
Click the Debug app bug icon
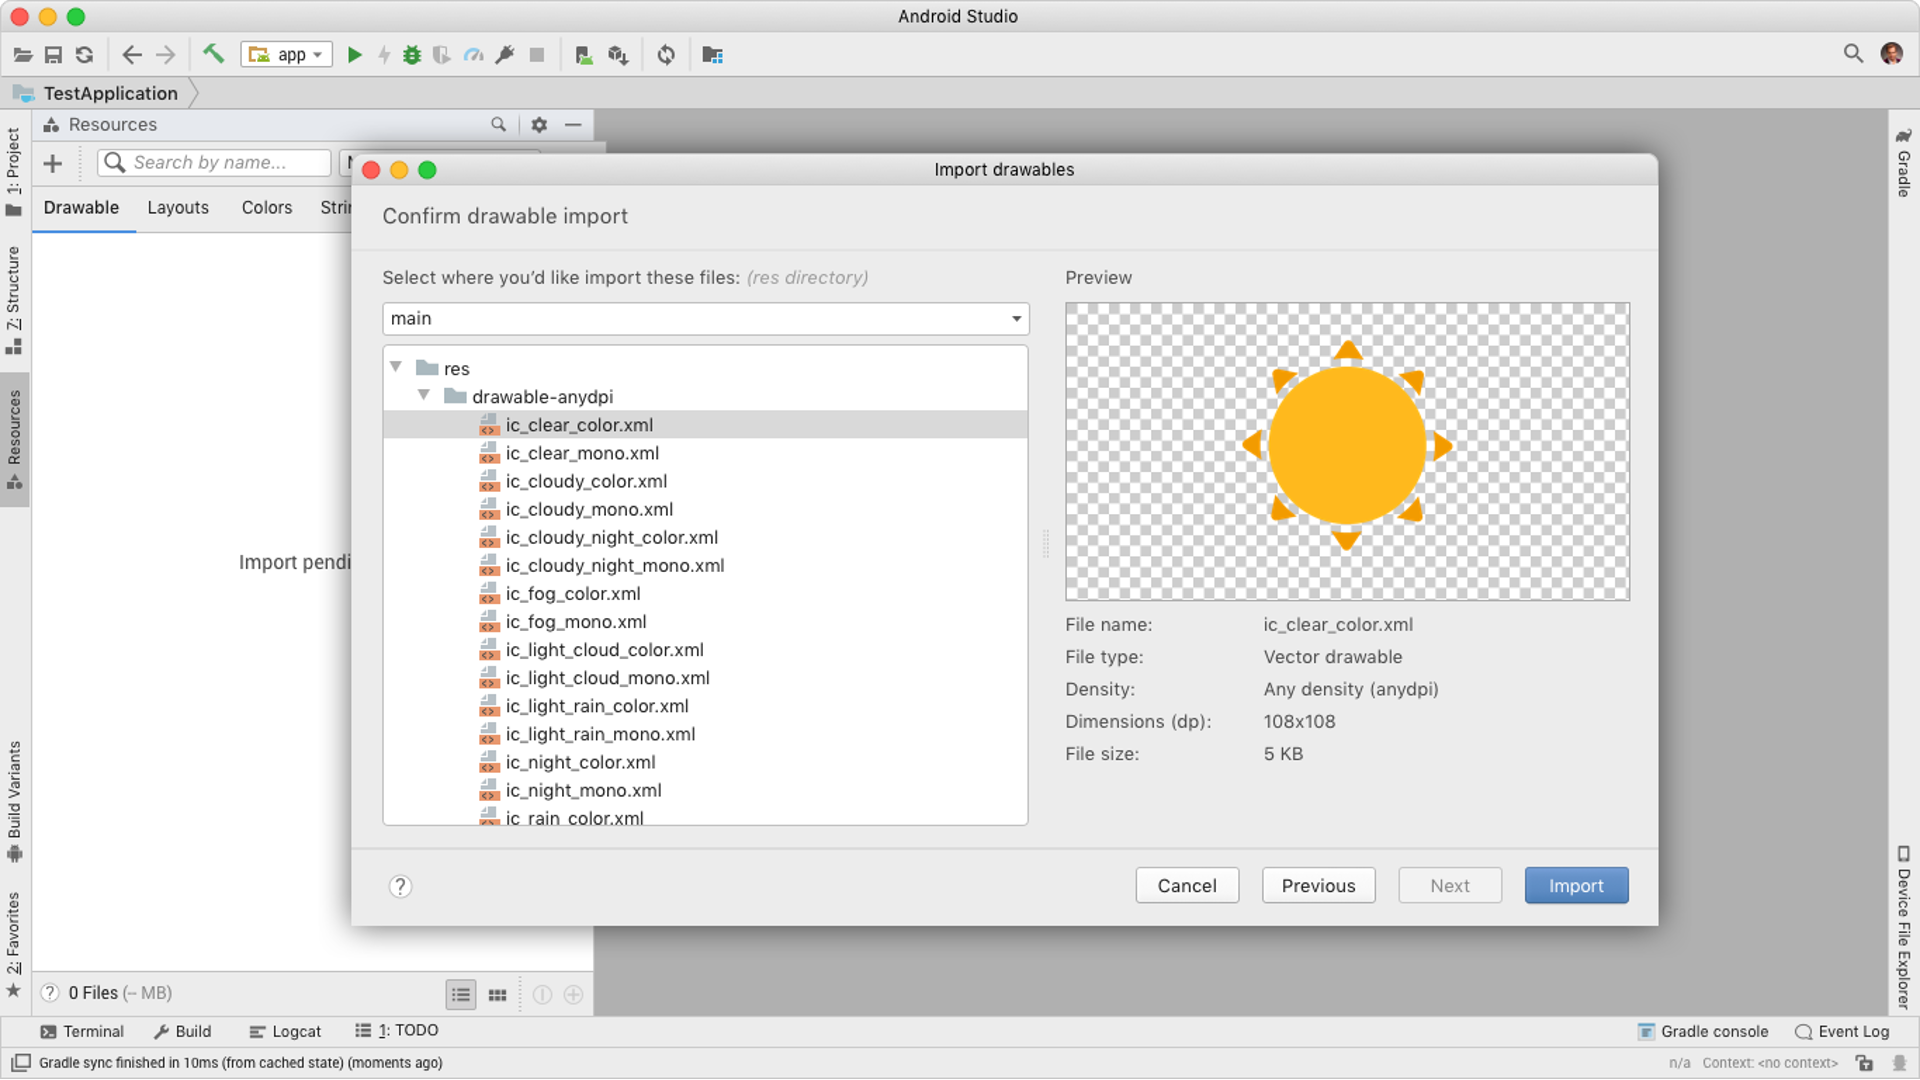coord(412,55)
